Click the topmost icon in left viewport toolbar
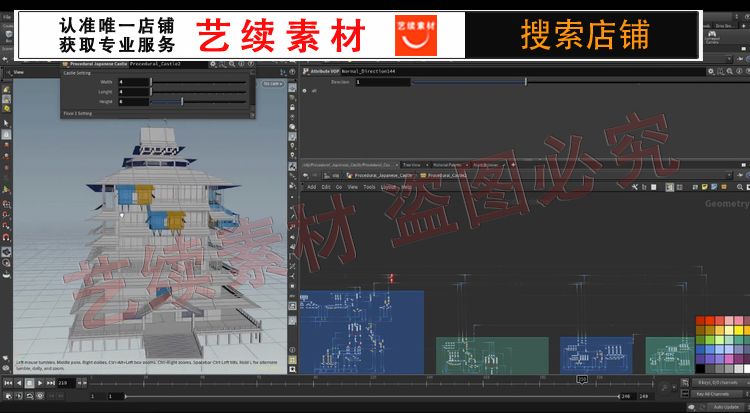The width and height of the screenshot is (750, 413). (x=6, y=89)
